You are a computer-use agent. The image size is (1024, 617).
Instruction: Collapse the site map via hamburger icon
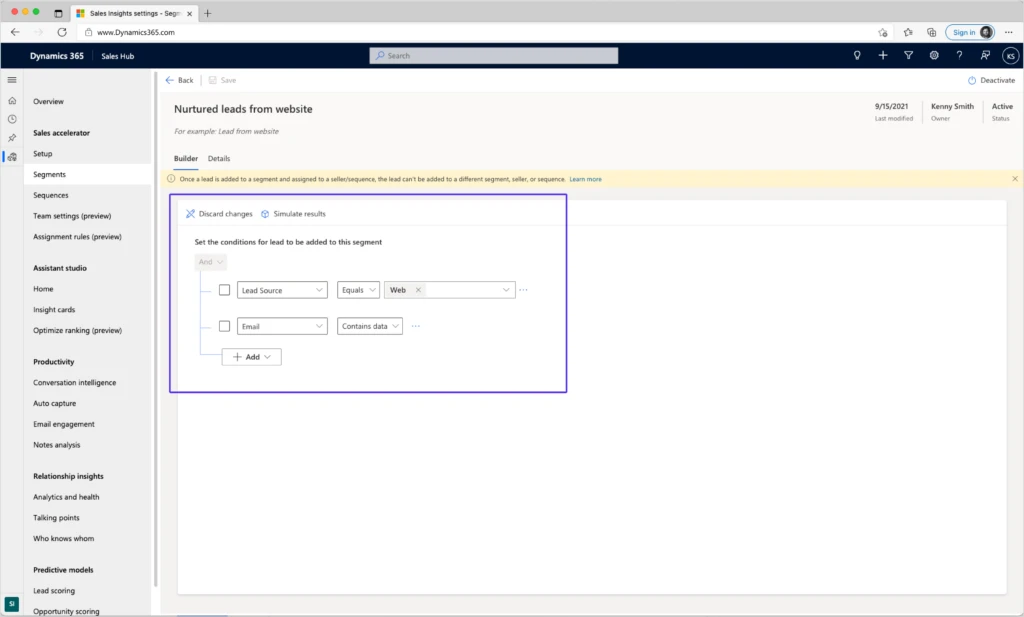pyautogui.click(x=12, y=79)
